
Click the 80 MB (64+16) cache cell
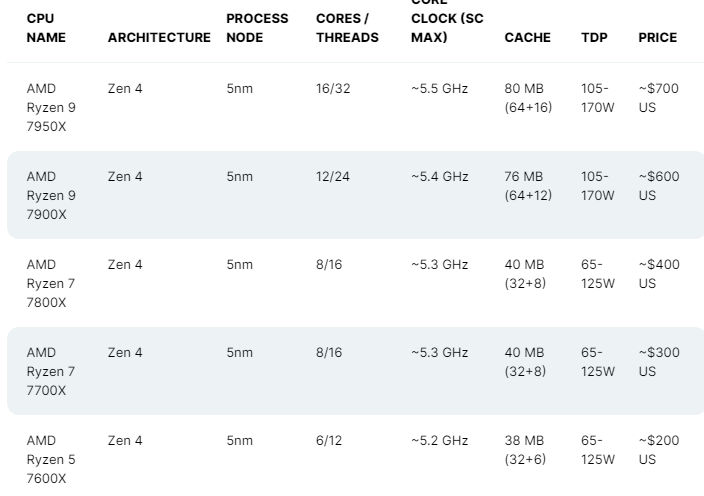click(x=528, y=98)
